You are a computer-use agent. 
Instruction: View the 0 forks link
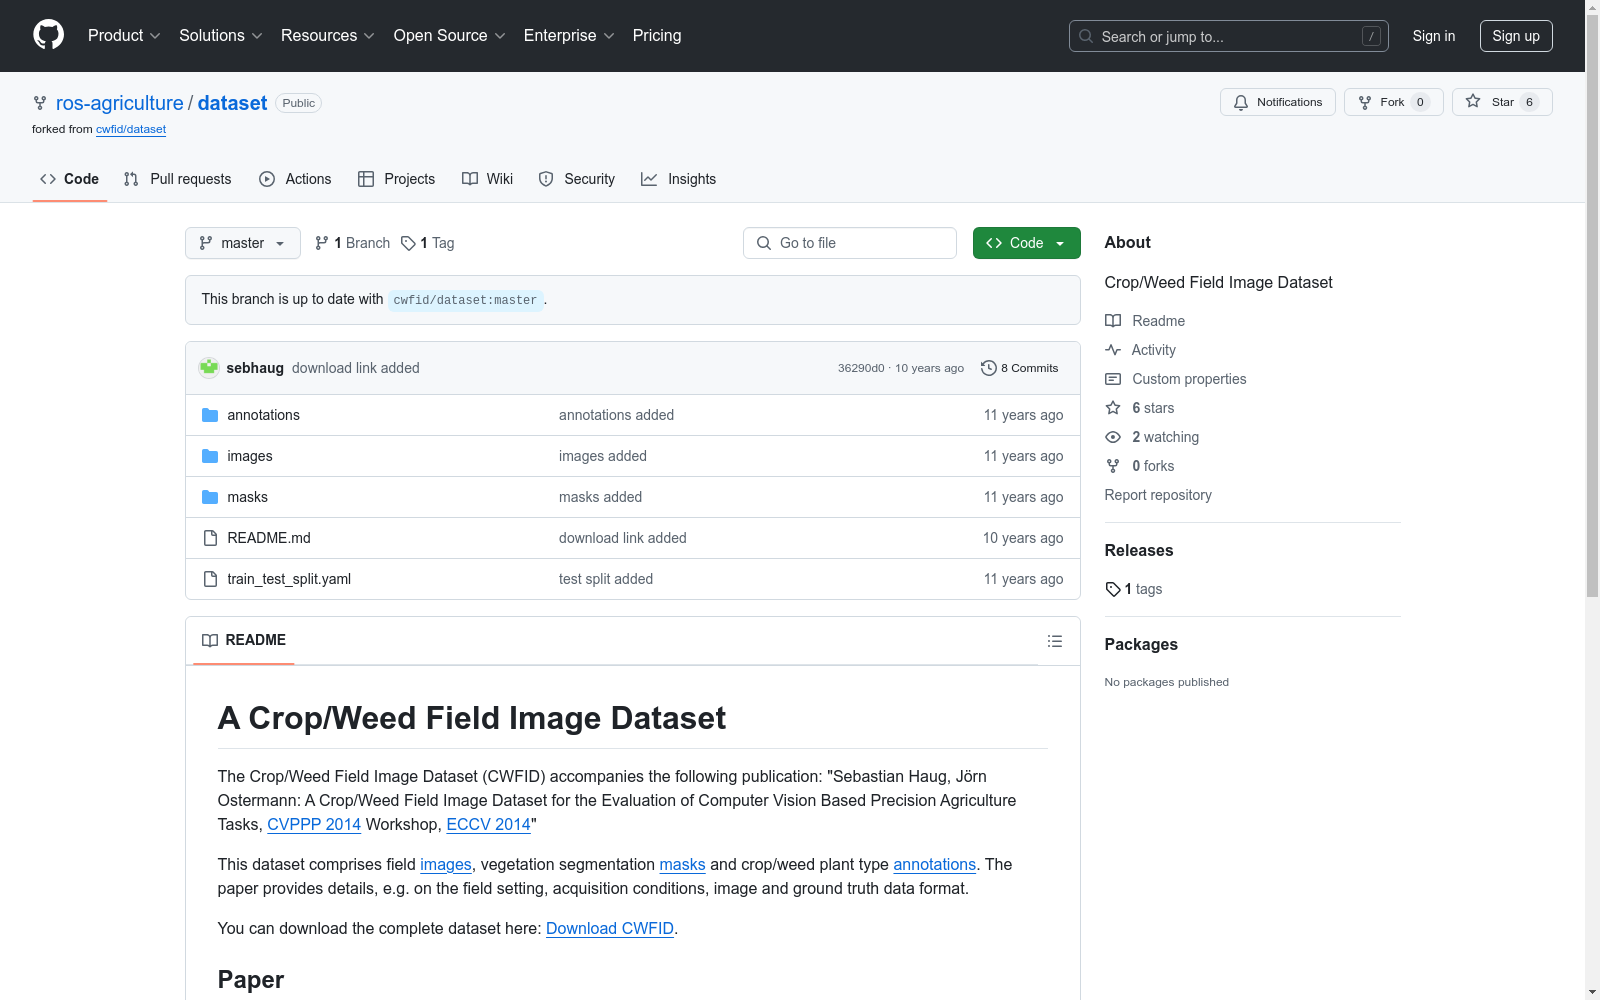pos(1140,466)
